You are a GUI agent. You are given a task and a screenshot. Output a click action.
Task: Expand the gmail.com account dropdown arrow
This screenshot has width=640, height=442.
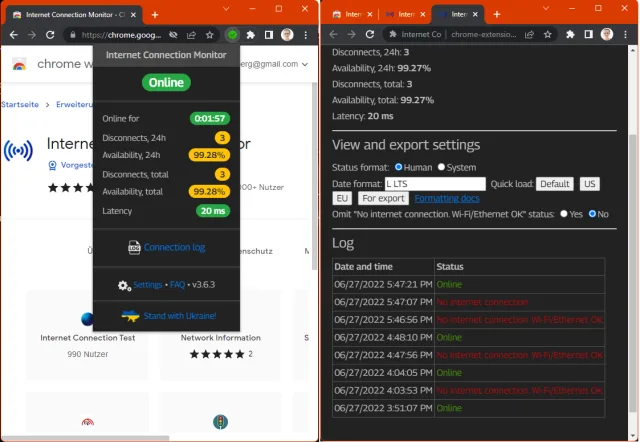click(305, 64)
